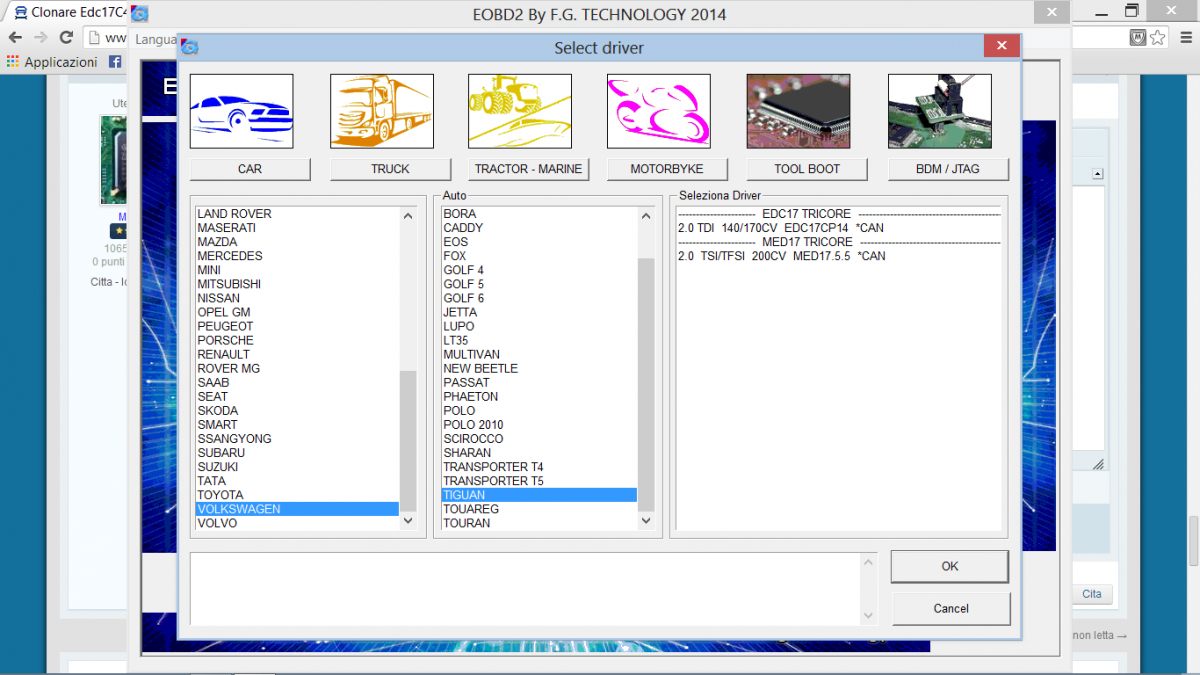Open the Facebook bookmark icon
The height and width of the screenshot is (675, 1200).
click(115, 62)
